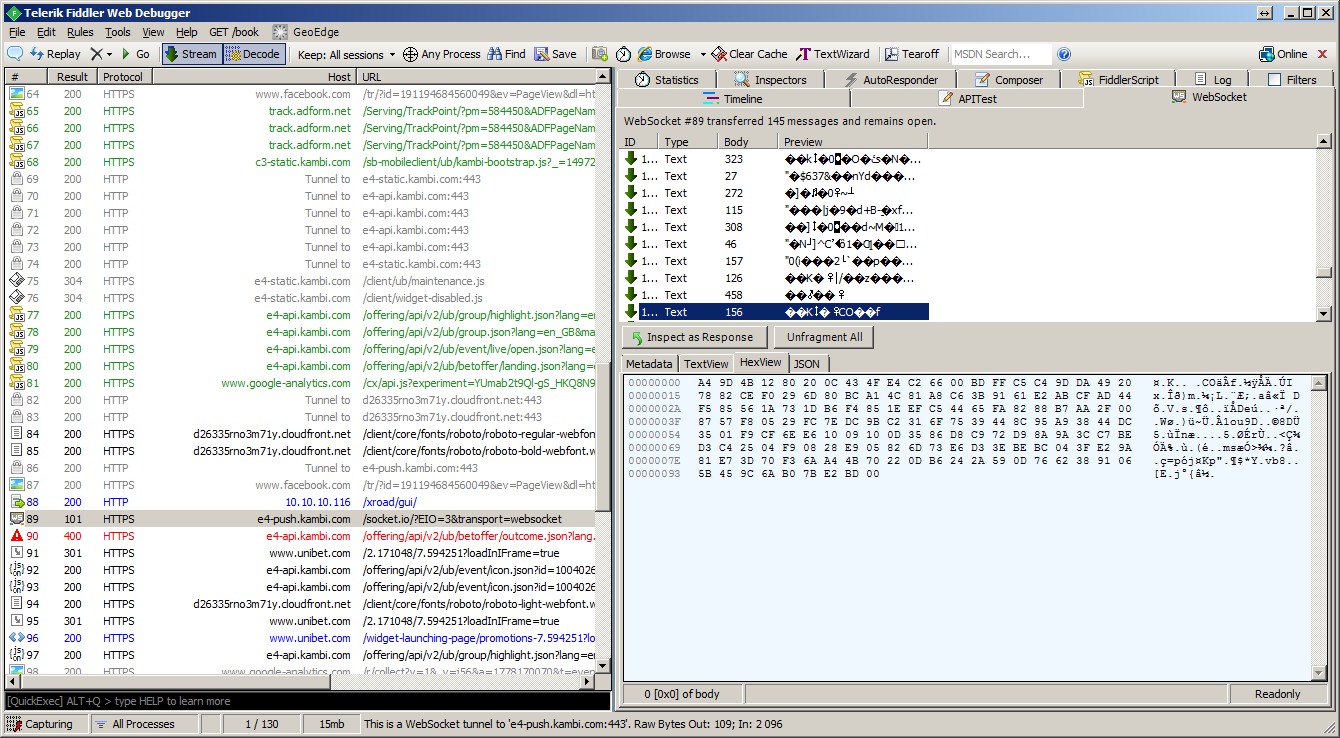Toggle Decode mode

click(253, 54)
